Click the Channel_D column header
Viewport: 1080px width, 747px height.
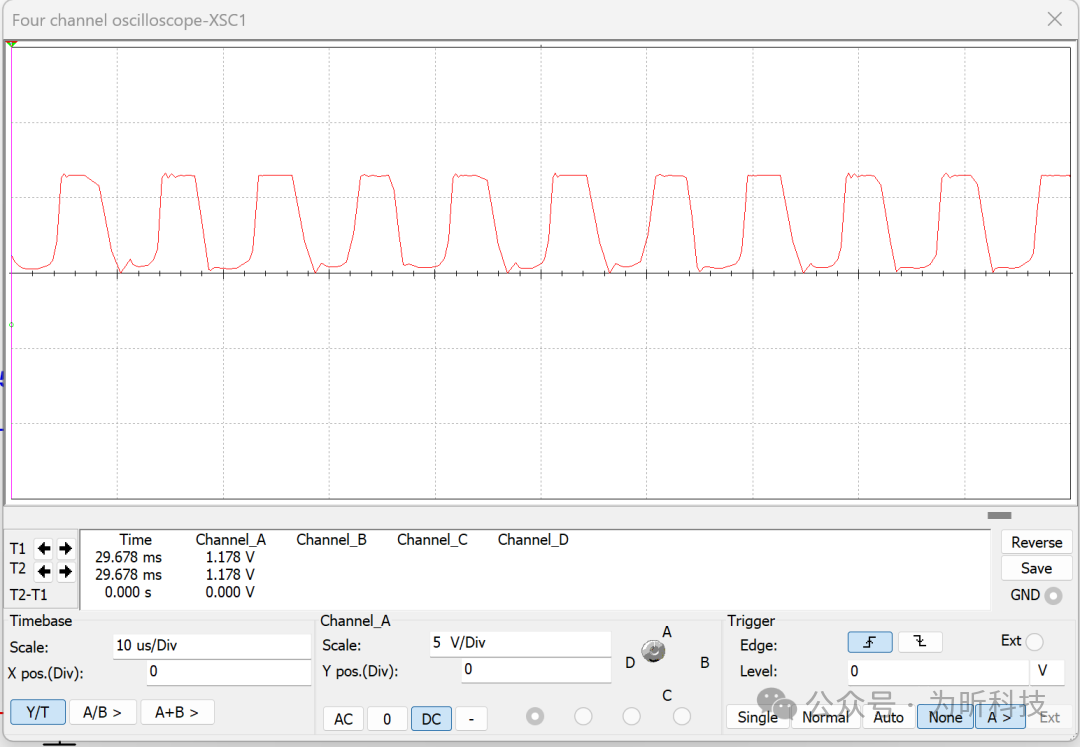tap(533, 540)
